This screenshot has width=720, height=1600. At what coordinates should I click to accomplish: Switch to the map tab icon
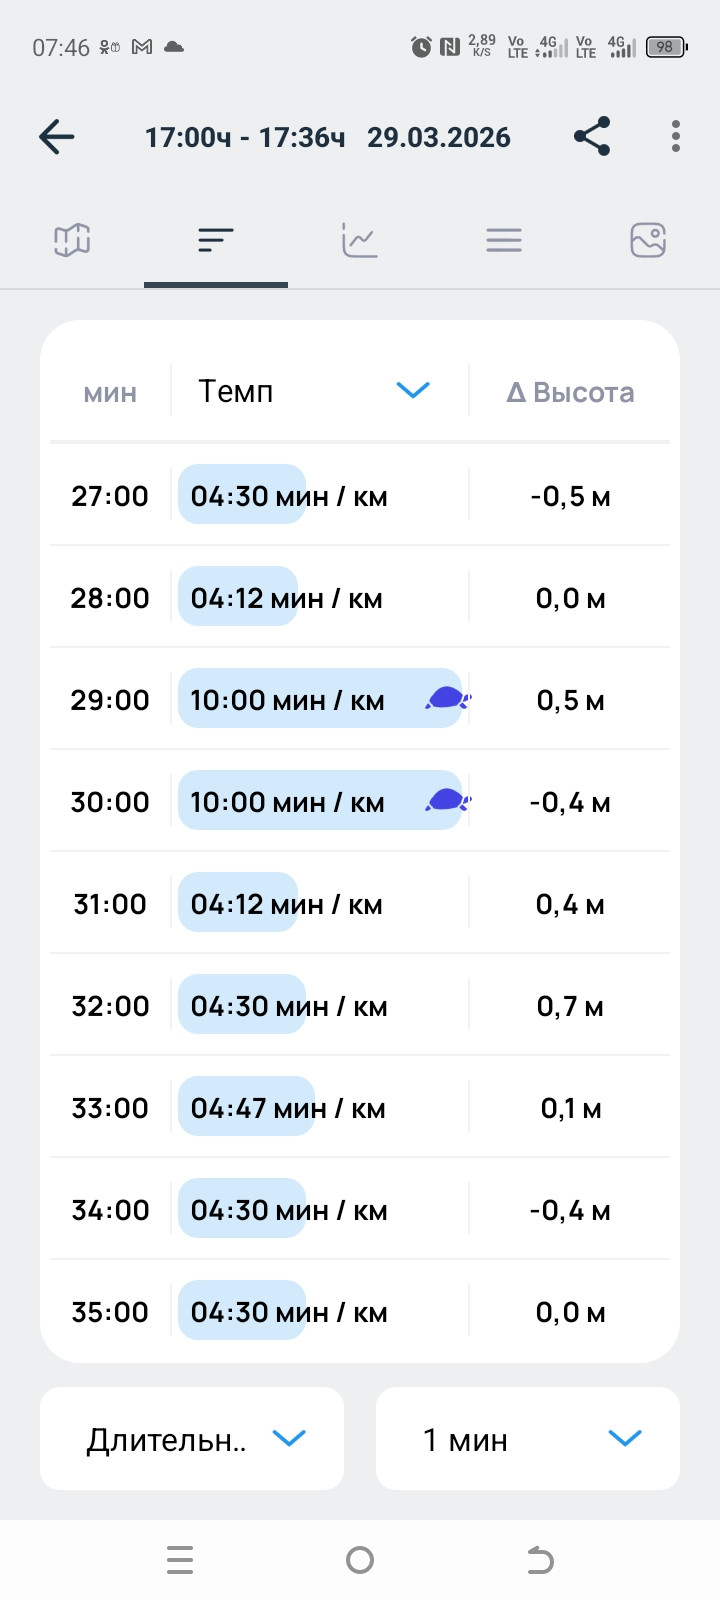(x=72, y=240)
